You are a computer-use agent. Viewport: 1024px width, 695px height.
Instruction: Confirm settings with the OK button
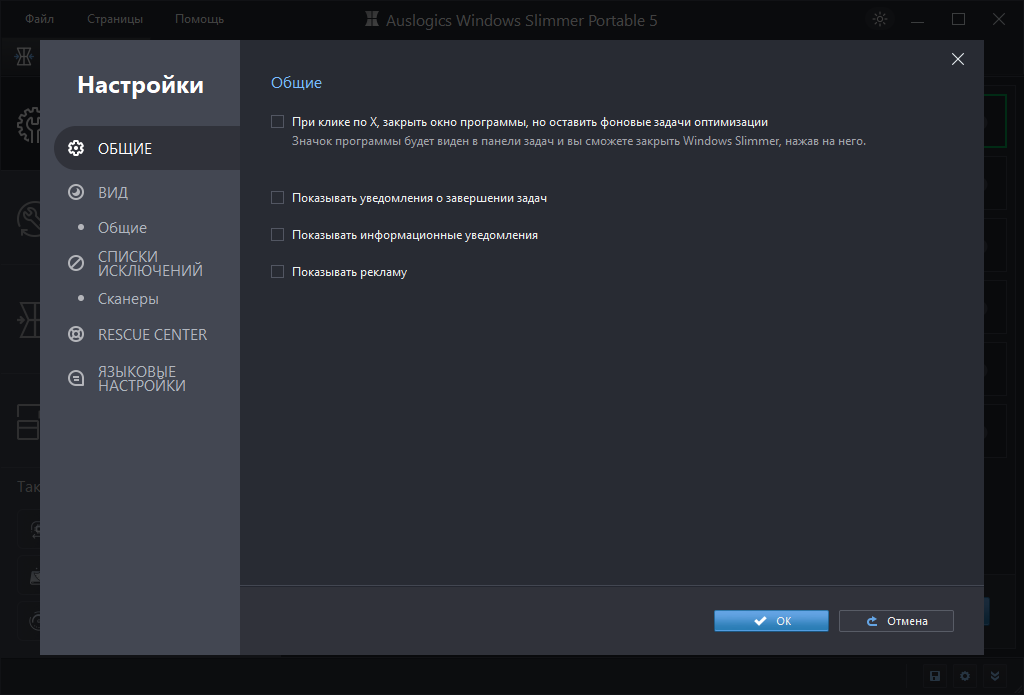[x=771, y=621]
